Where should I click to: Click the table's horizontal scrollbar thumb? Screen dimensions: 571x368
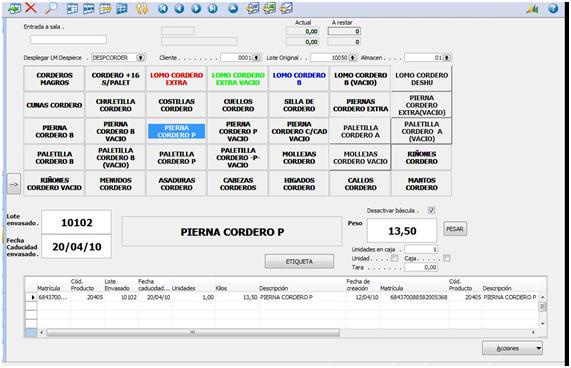[193, 332]
